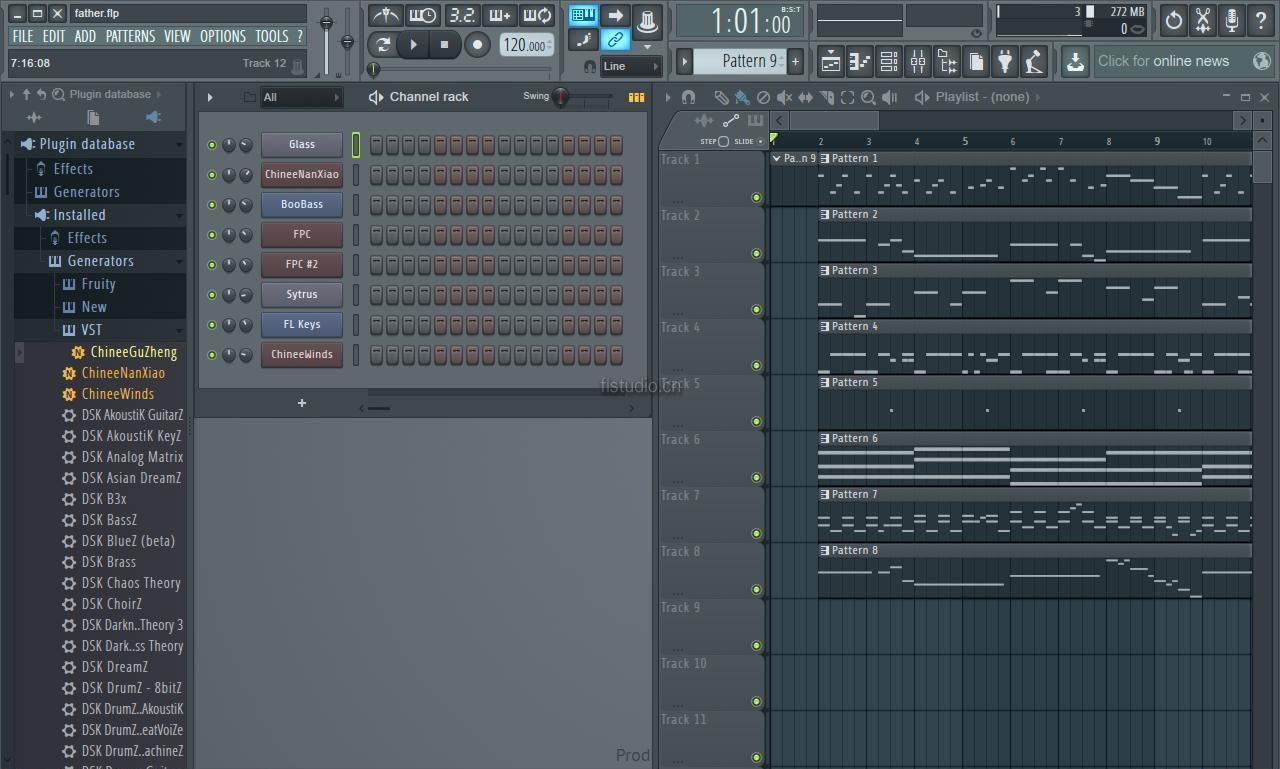
Task: Toggle typing keyboard to piano icon
Action: coord(583,15)
